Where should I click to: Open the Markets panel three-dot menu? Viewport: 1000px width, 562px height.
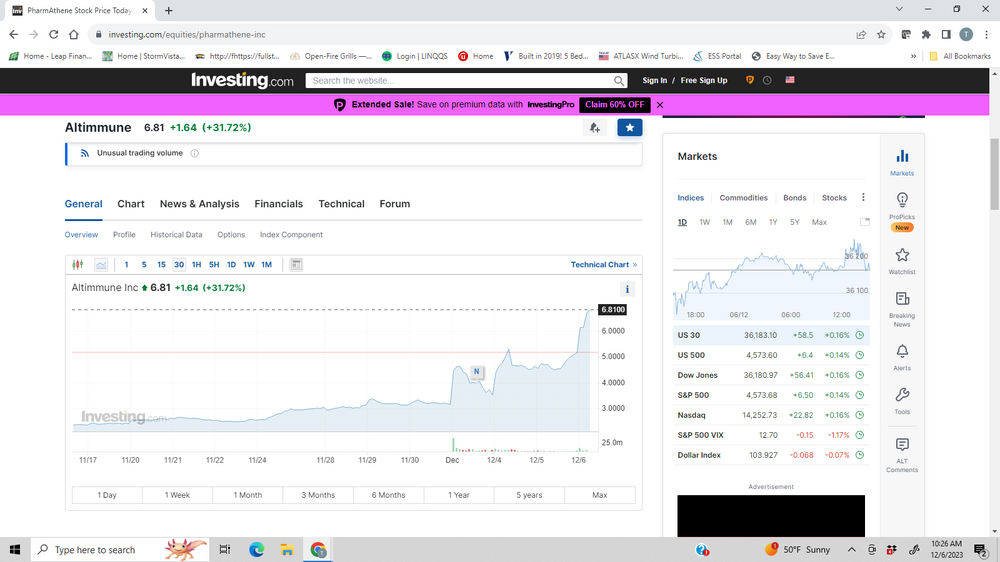(x=864, y=198)
